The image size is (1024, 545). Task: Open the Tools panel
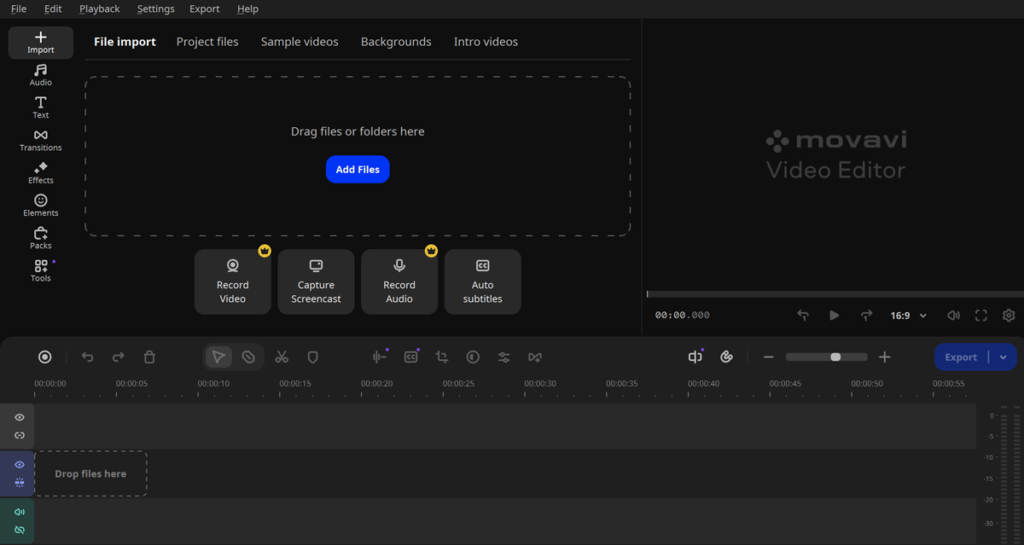40,271
